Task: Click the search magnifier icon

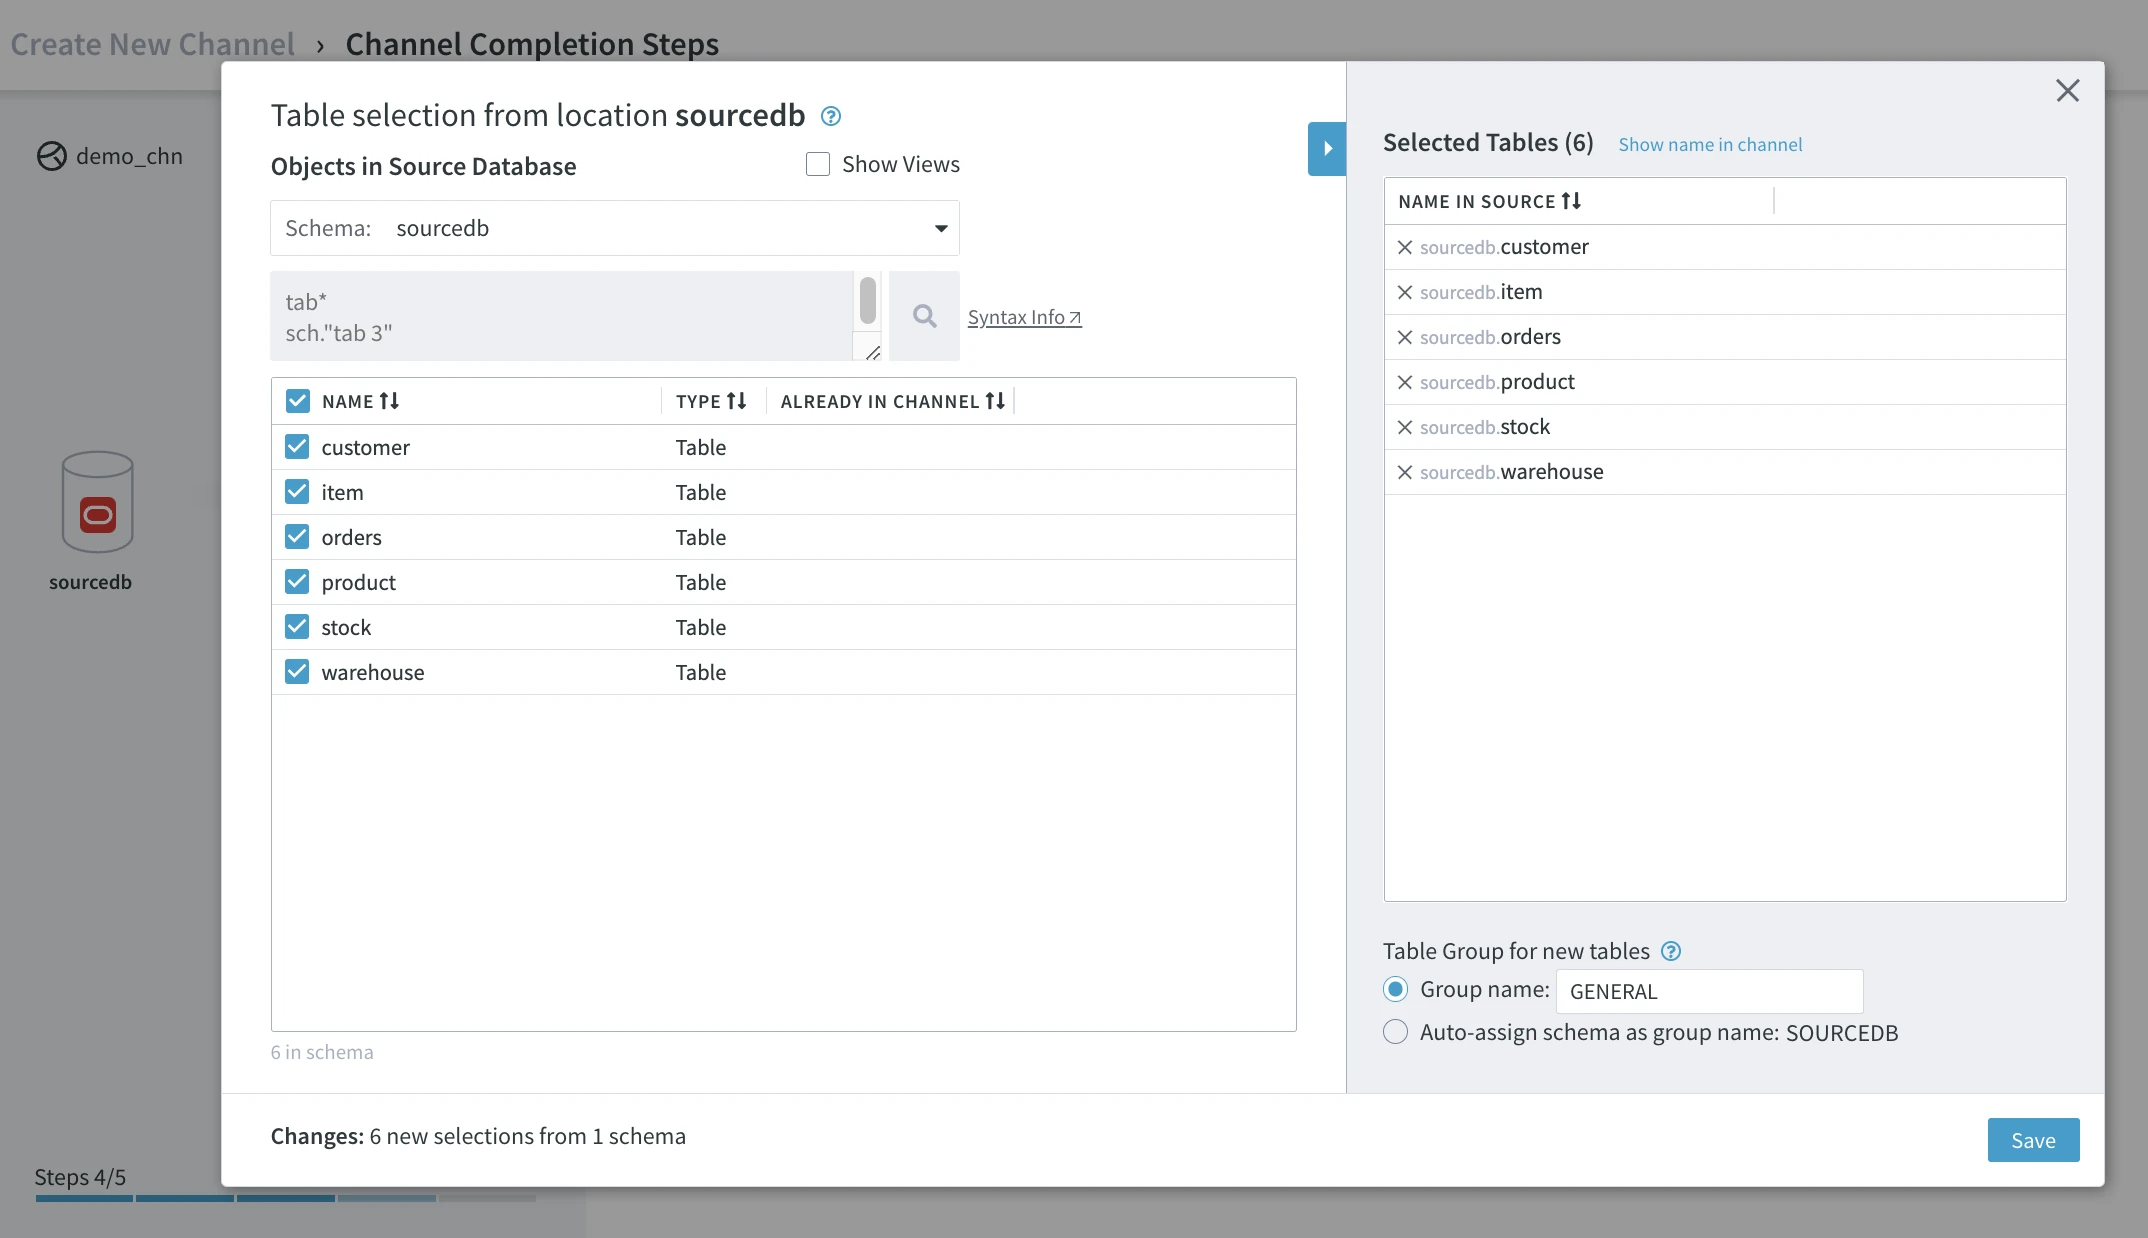Action: [x=924, y=317]
